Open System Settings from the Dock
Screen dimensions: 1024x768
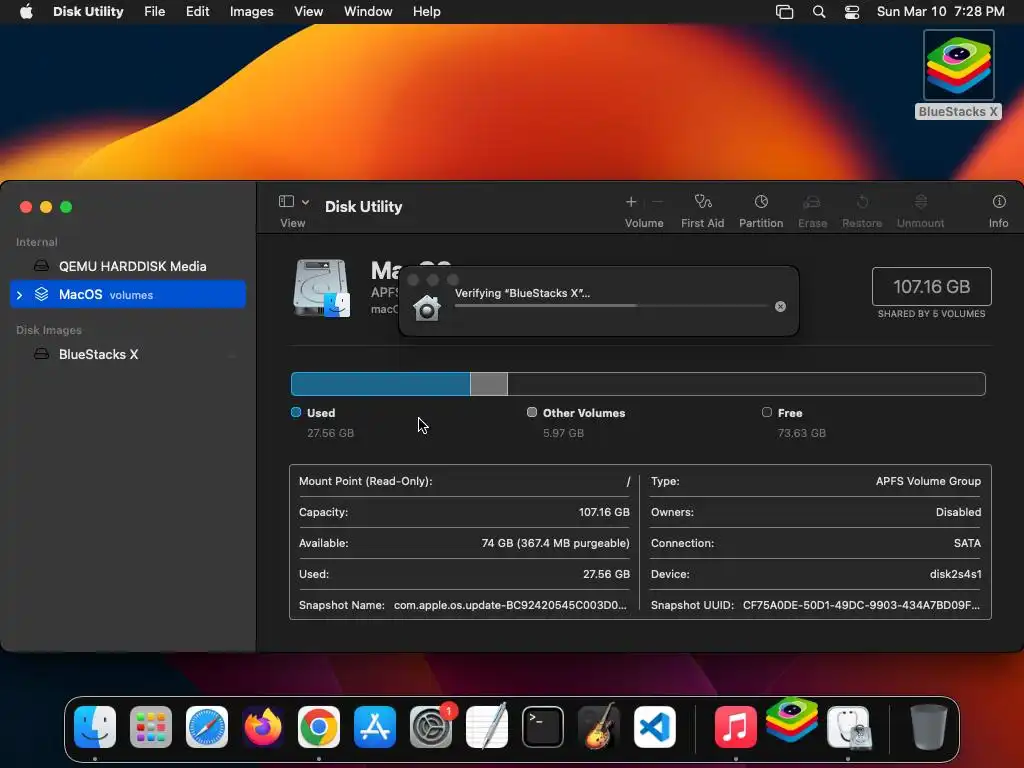(431, 727)
